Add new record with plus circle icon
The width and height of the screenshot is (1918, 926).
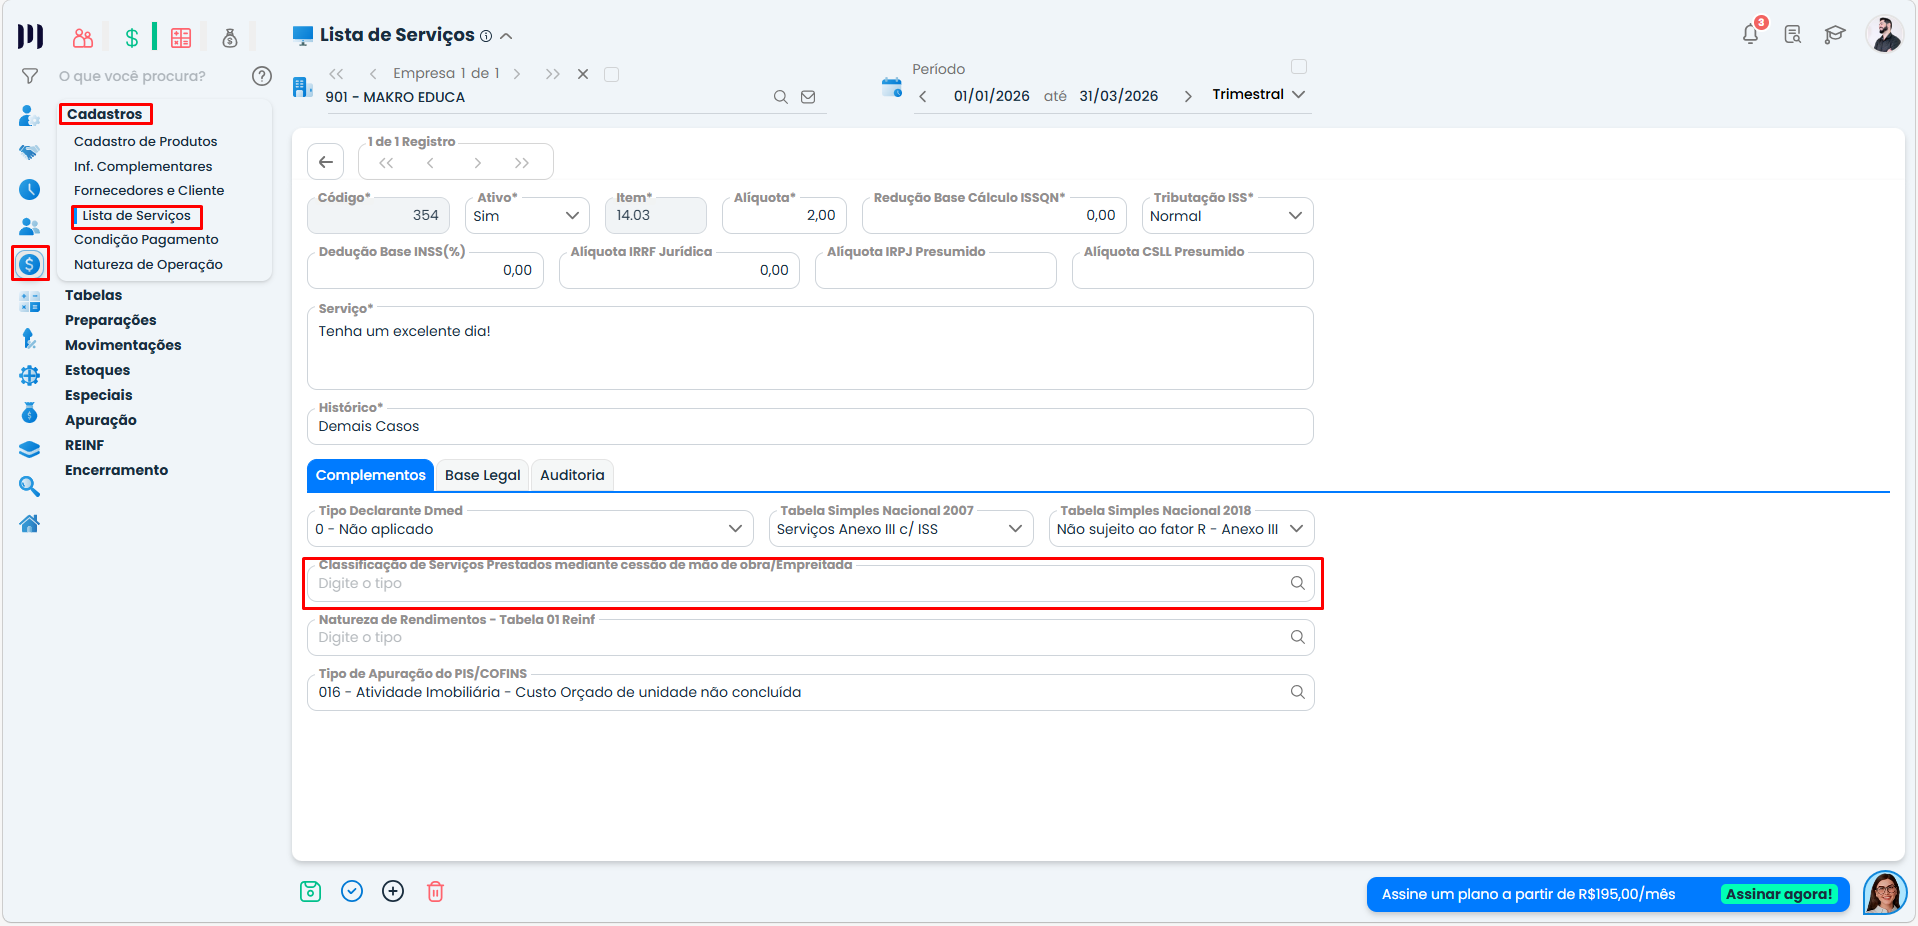(x=393, y=891)
